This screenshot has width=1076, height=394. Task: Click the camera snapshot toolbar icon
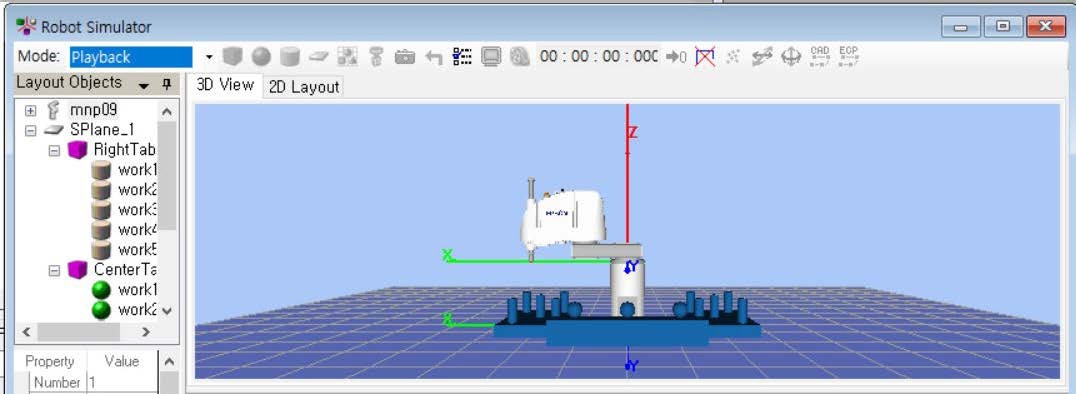pyautogui.click(x=405, y=57)
